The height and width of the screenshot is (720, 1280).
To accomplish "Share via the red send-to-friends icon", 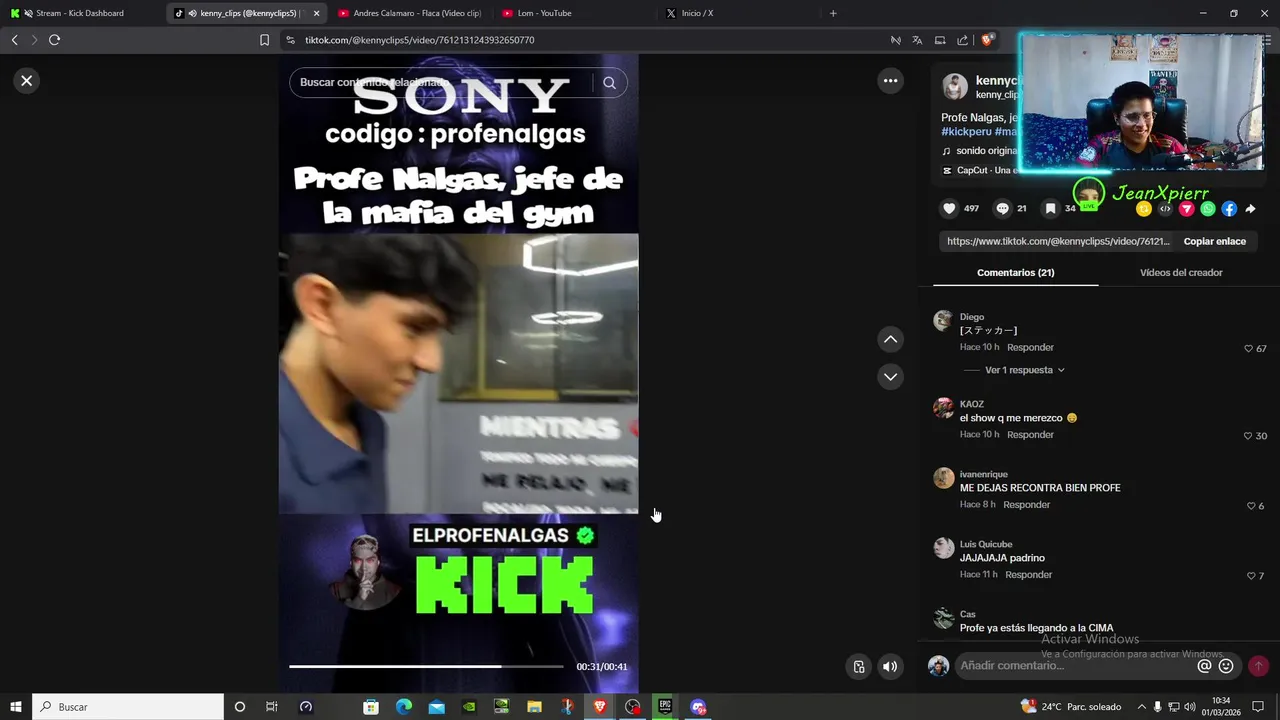I will (1186, 209).
